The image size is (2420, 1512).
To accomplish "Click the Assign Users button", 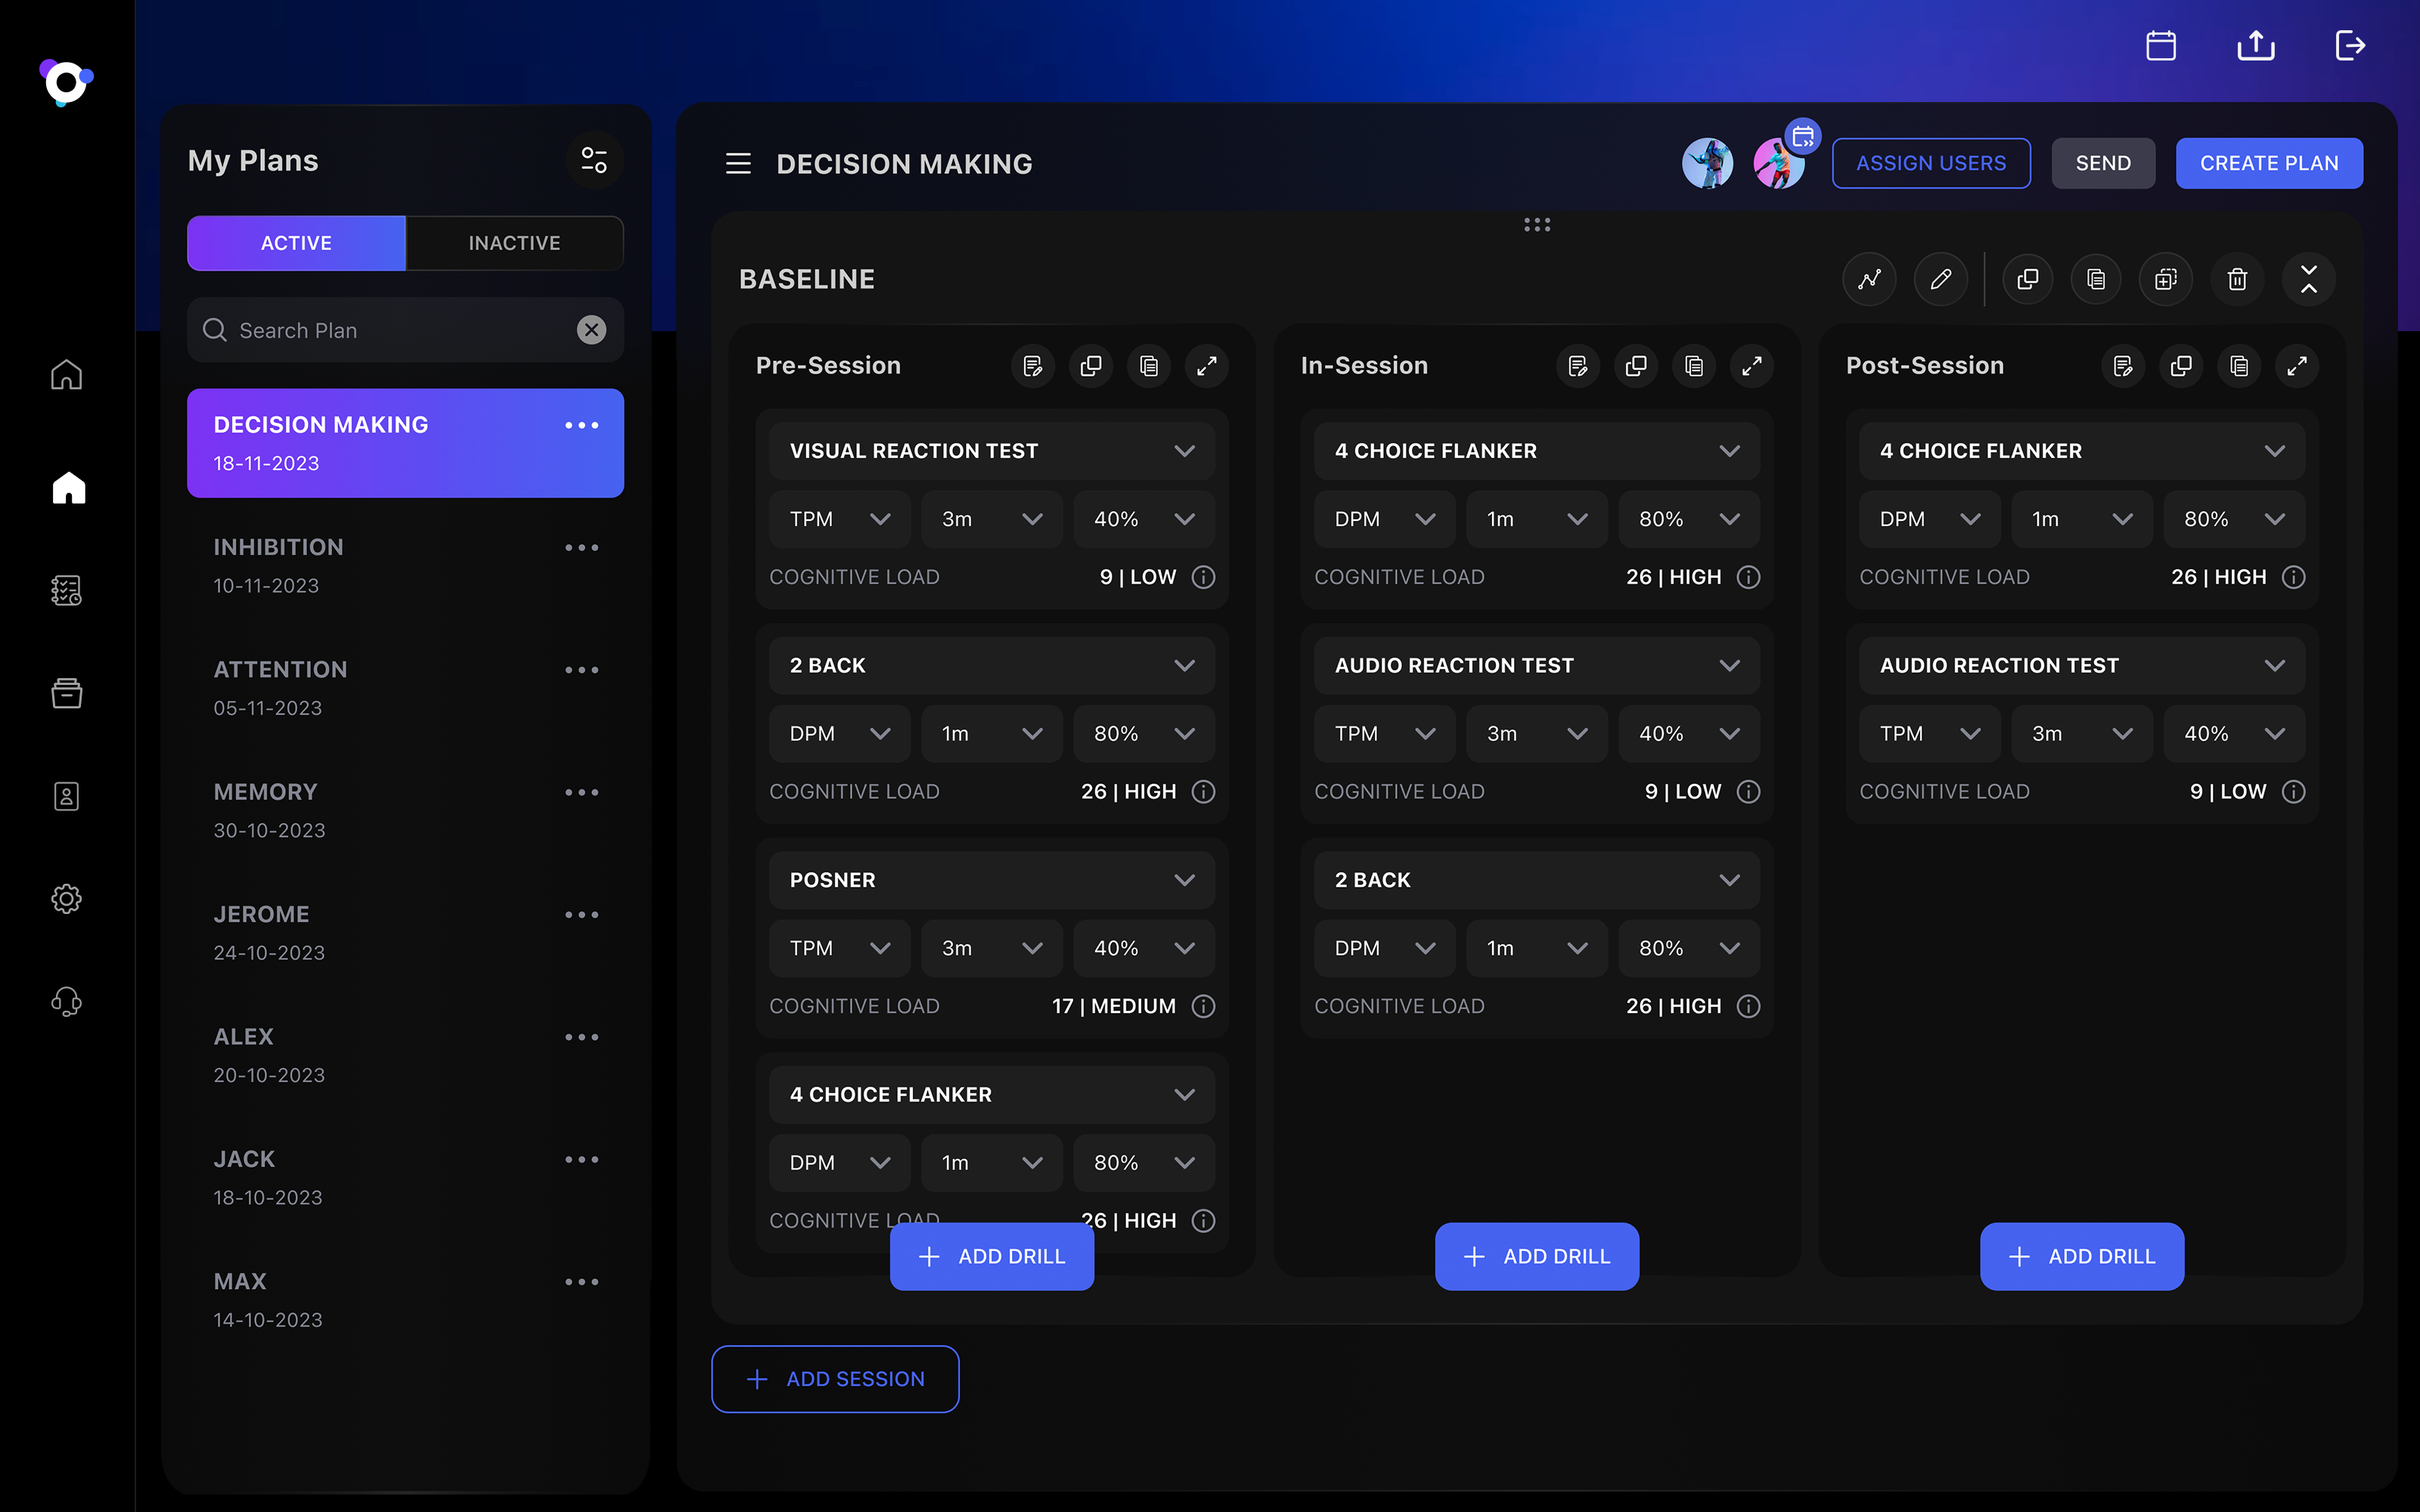I will [1930, 163].
